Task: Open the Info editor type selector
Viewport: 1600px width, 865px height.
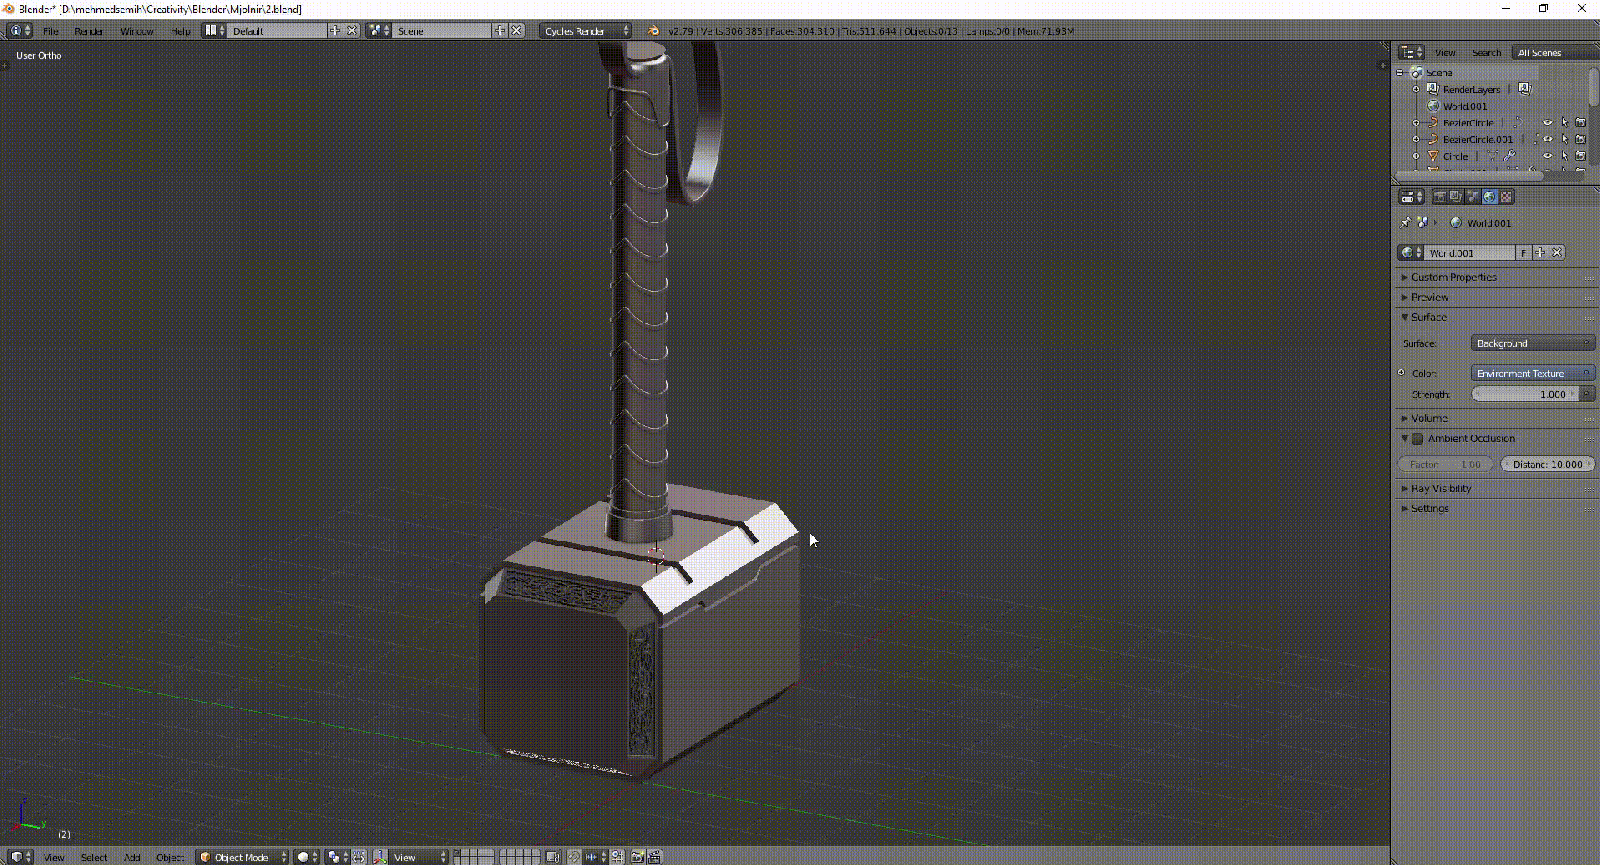Action: click(20, 31)
